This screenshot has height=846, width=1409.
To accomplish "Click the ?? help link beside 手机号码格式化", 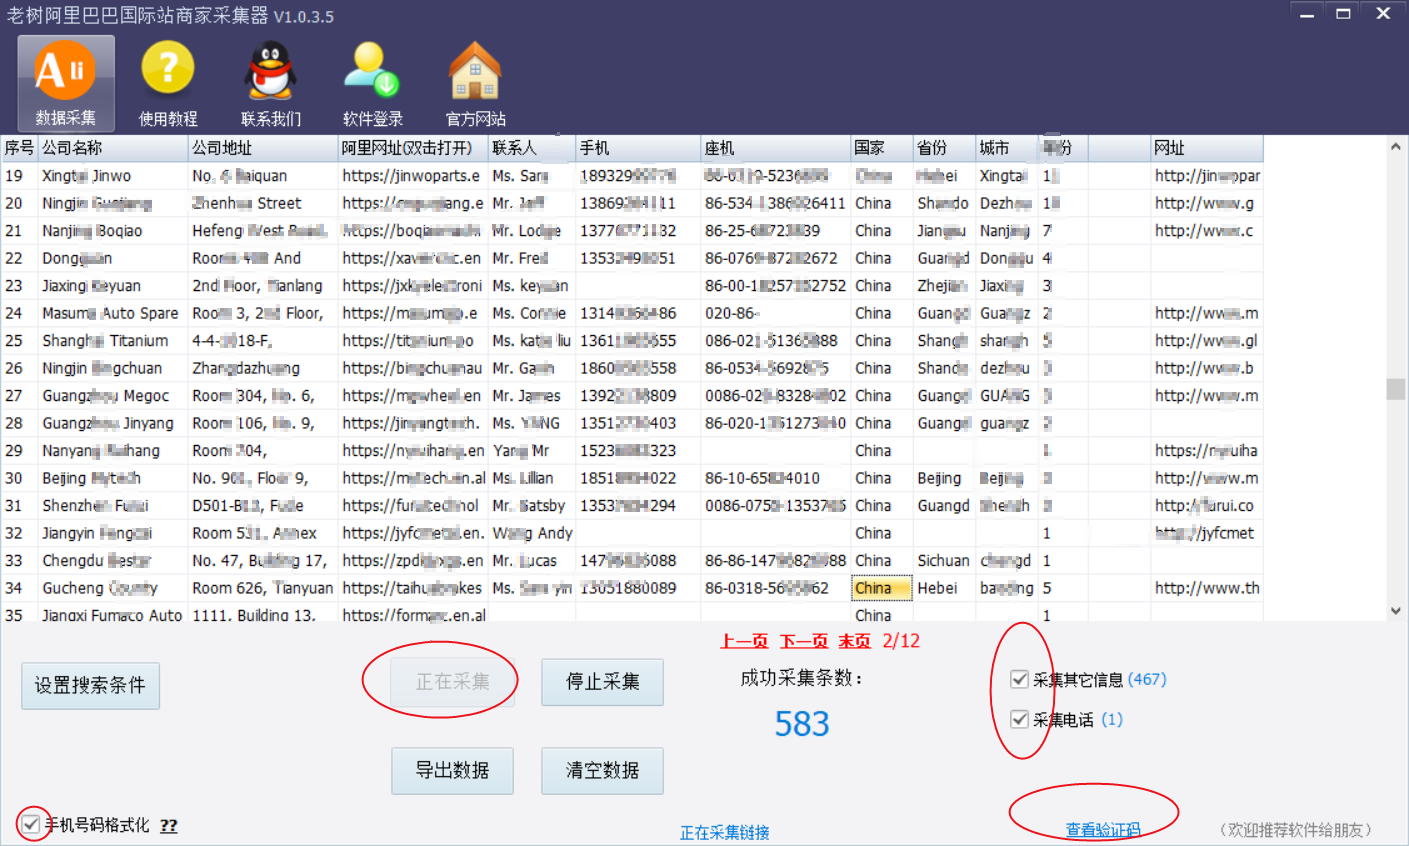I will (x=169, y=826).
